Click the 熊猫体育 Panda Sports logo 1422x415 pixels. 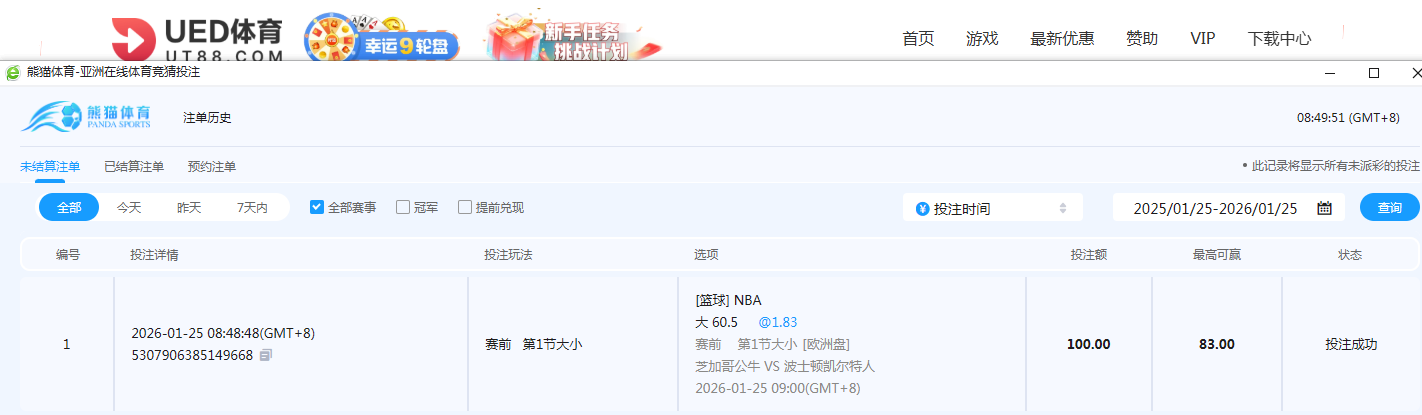(x=86, y=117)
